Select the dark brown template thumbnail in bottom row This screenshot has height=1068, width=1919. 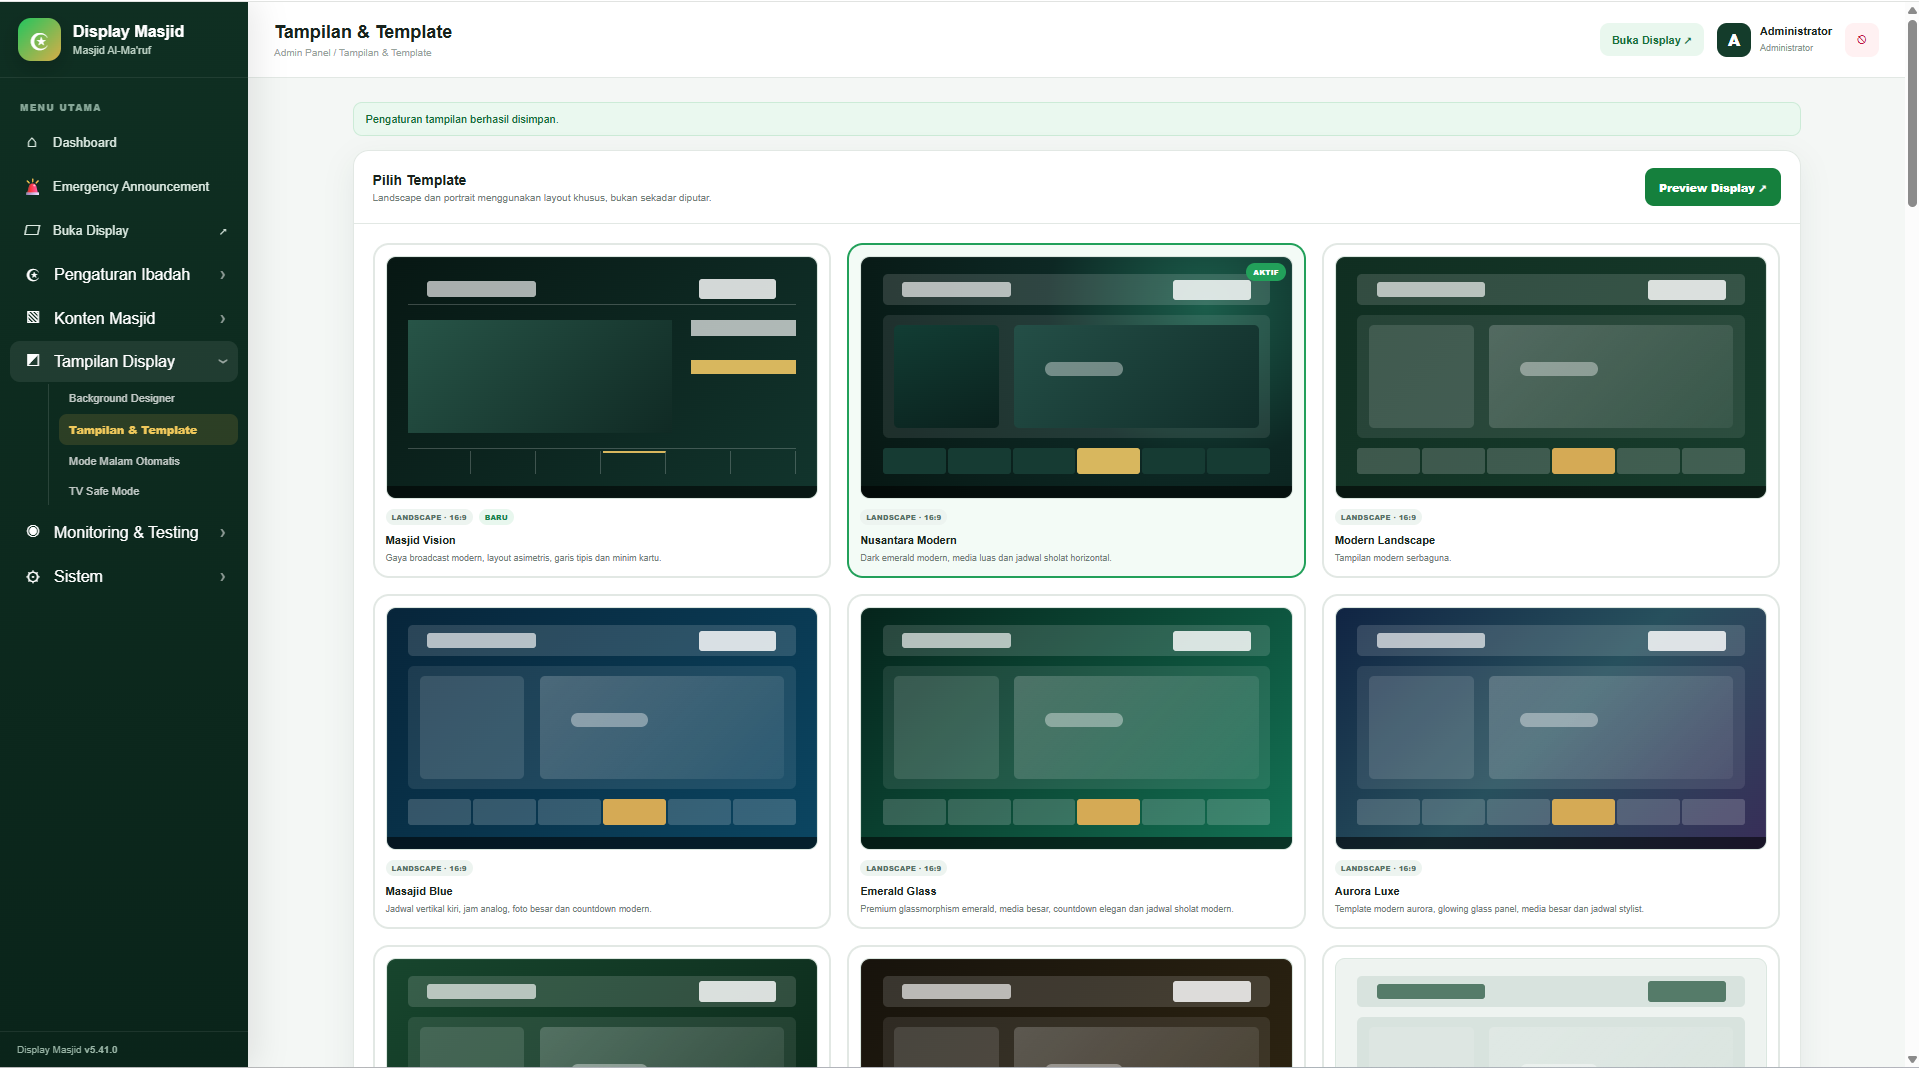point(1076,1012)
